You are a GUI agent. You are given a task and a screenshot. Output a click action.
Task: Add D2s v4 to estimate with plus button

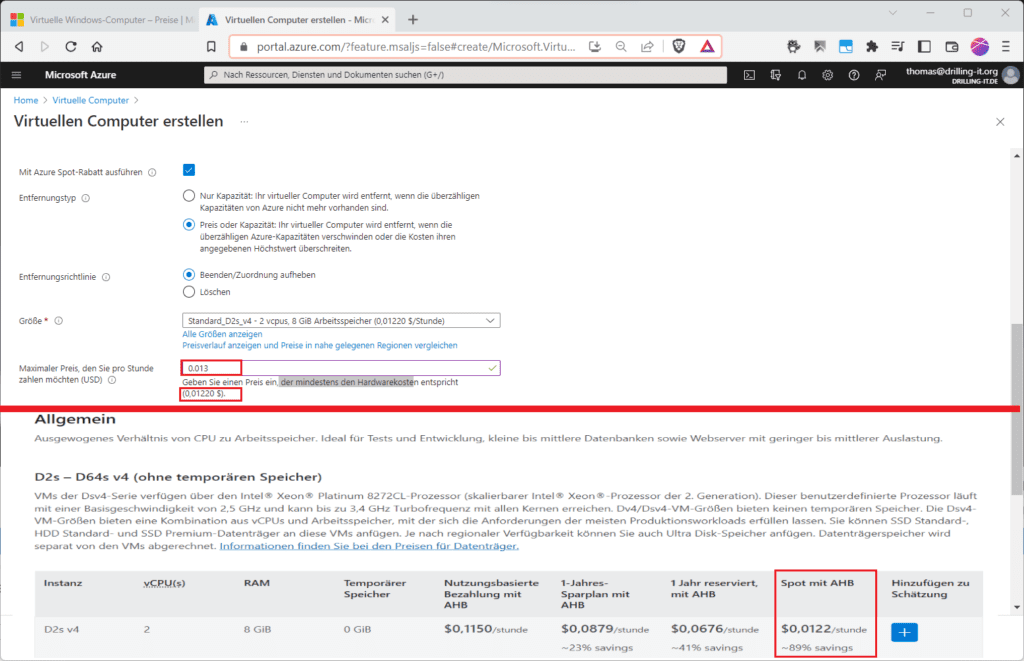[x=904, y=632]
